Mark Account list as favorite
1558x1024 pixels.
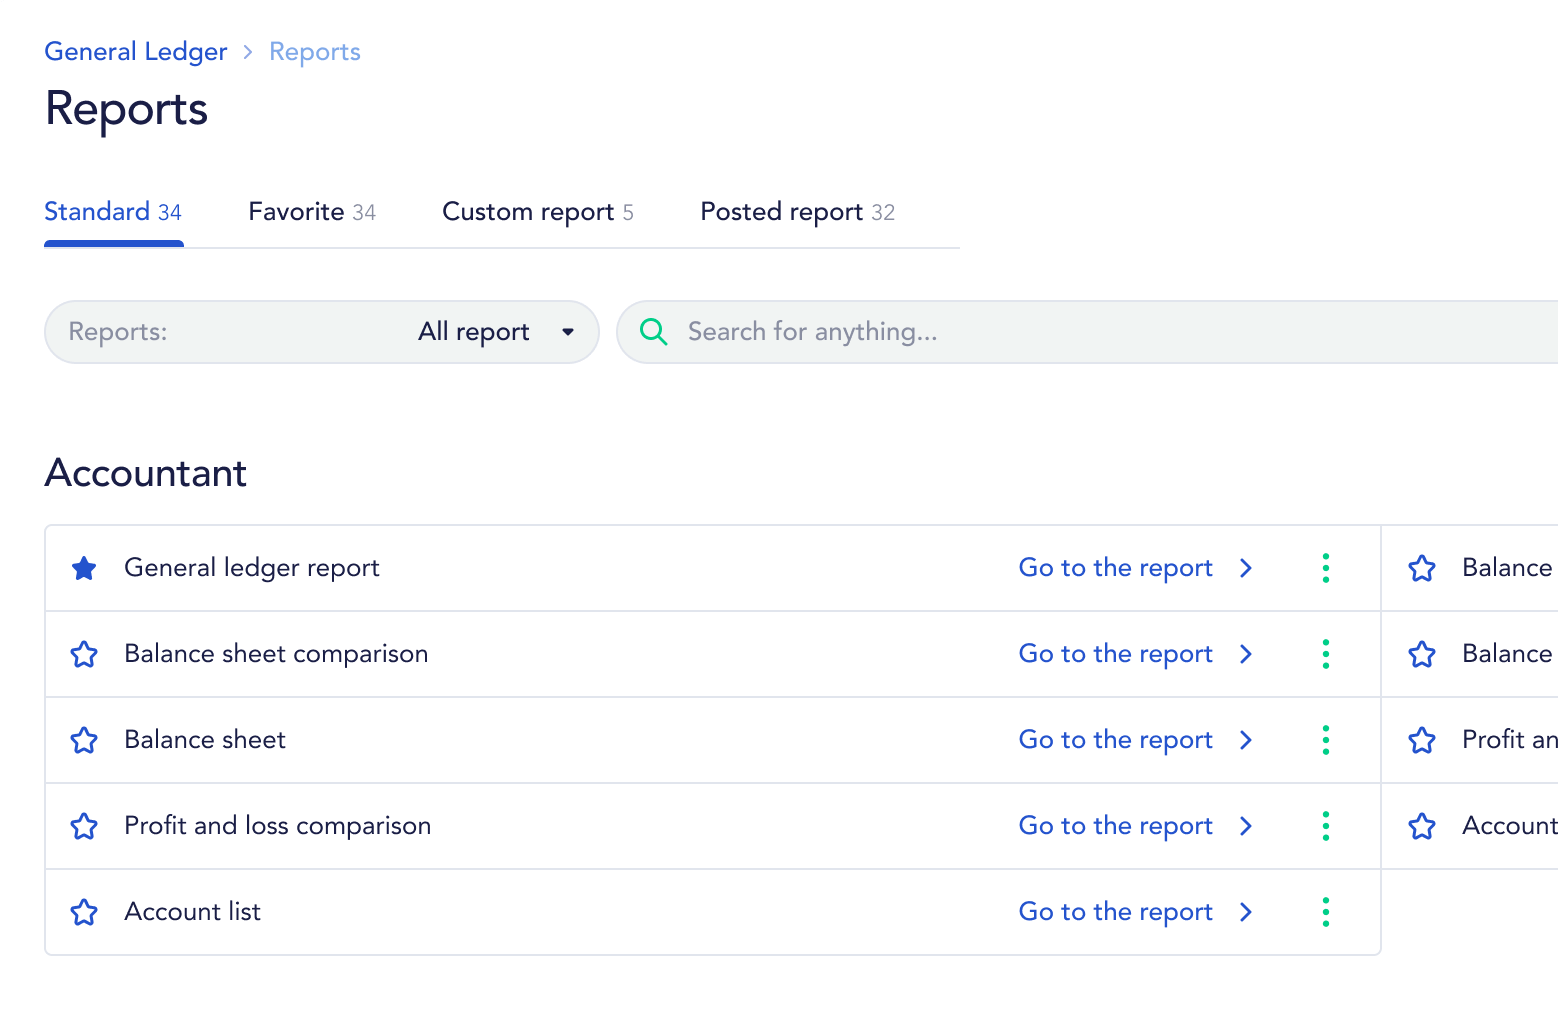coord(84,913)
